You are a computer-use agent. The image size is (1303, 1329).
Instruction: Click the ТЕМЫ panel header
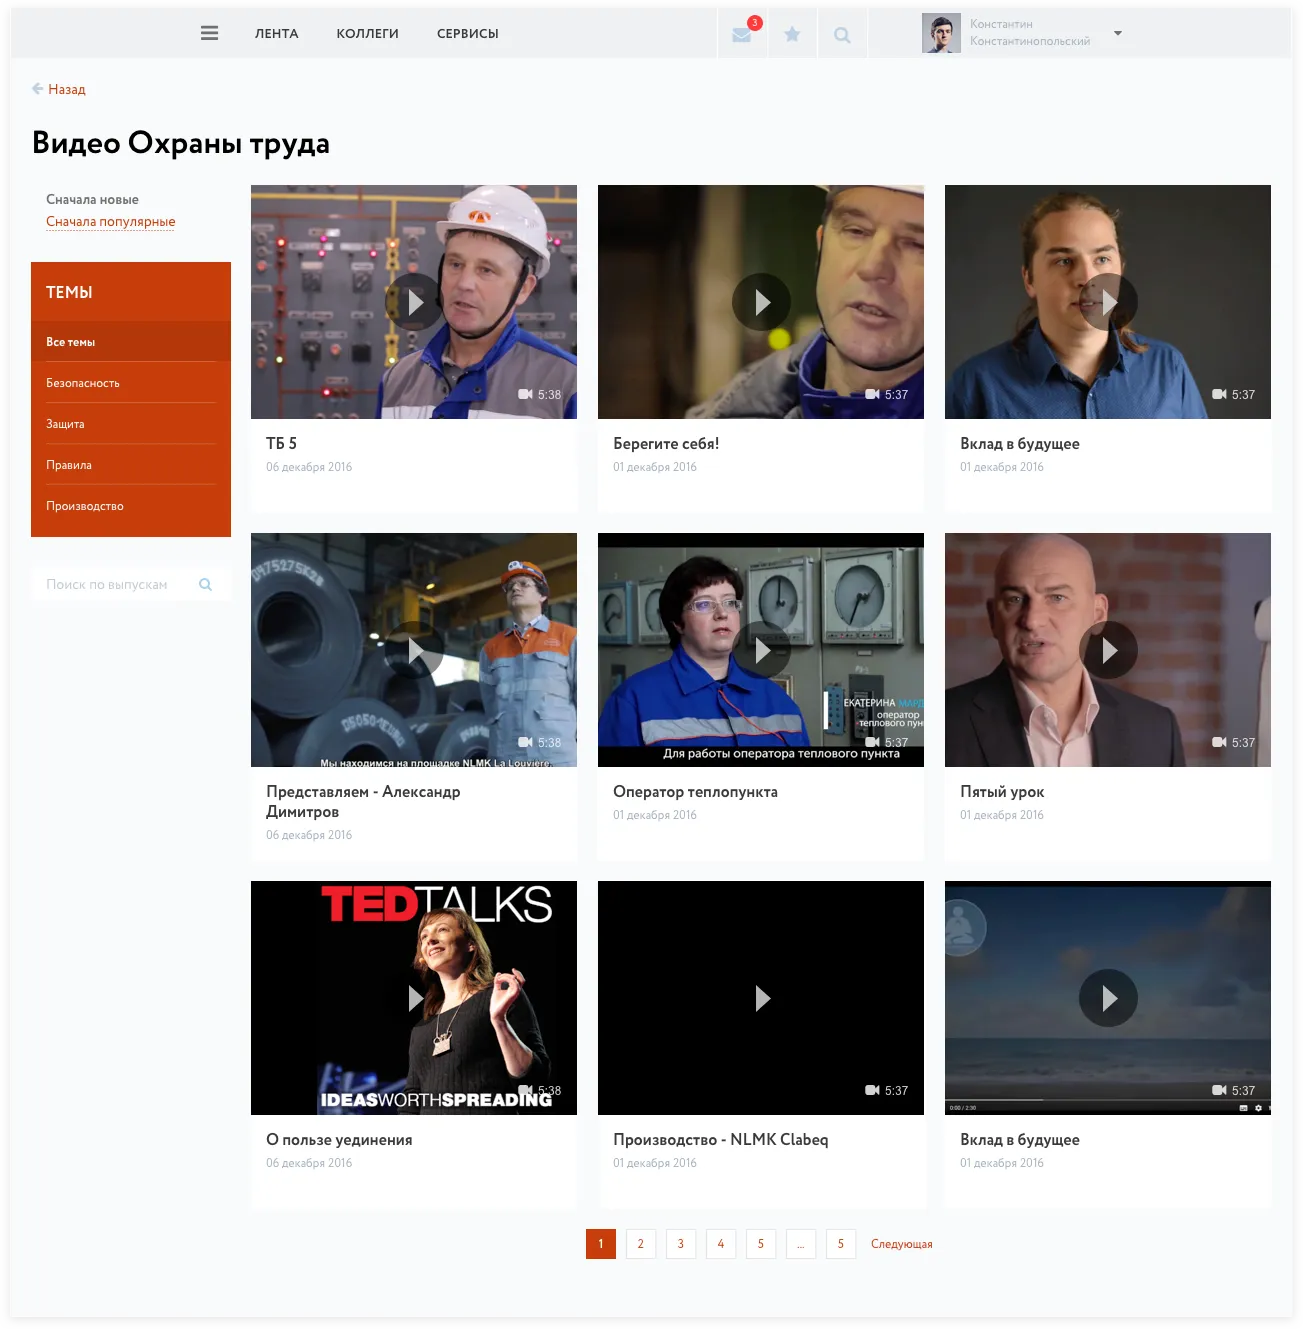point(131,292)
